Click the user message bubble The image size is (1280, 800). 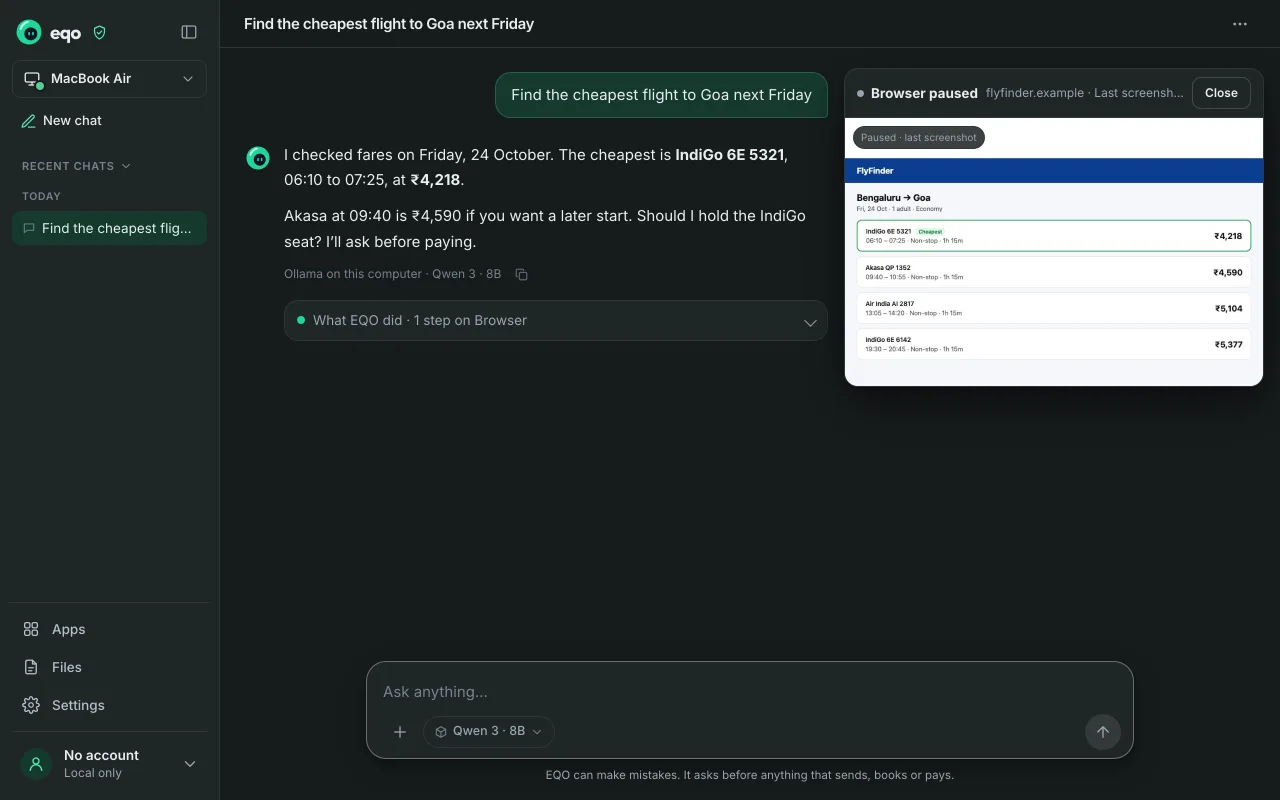point(661,95)
